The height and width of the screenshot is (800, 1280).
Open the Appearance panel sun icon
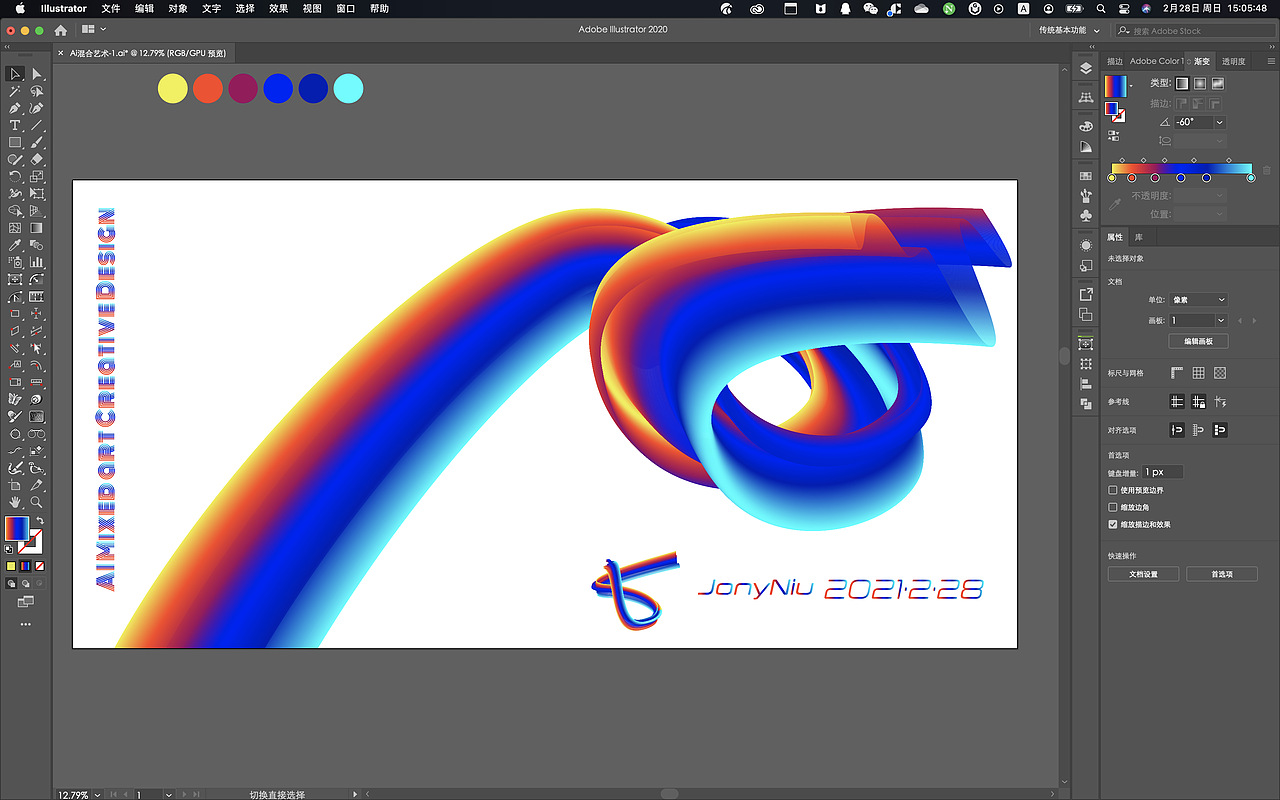tap(1086, 245)
